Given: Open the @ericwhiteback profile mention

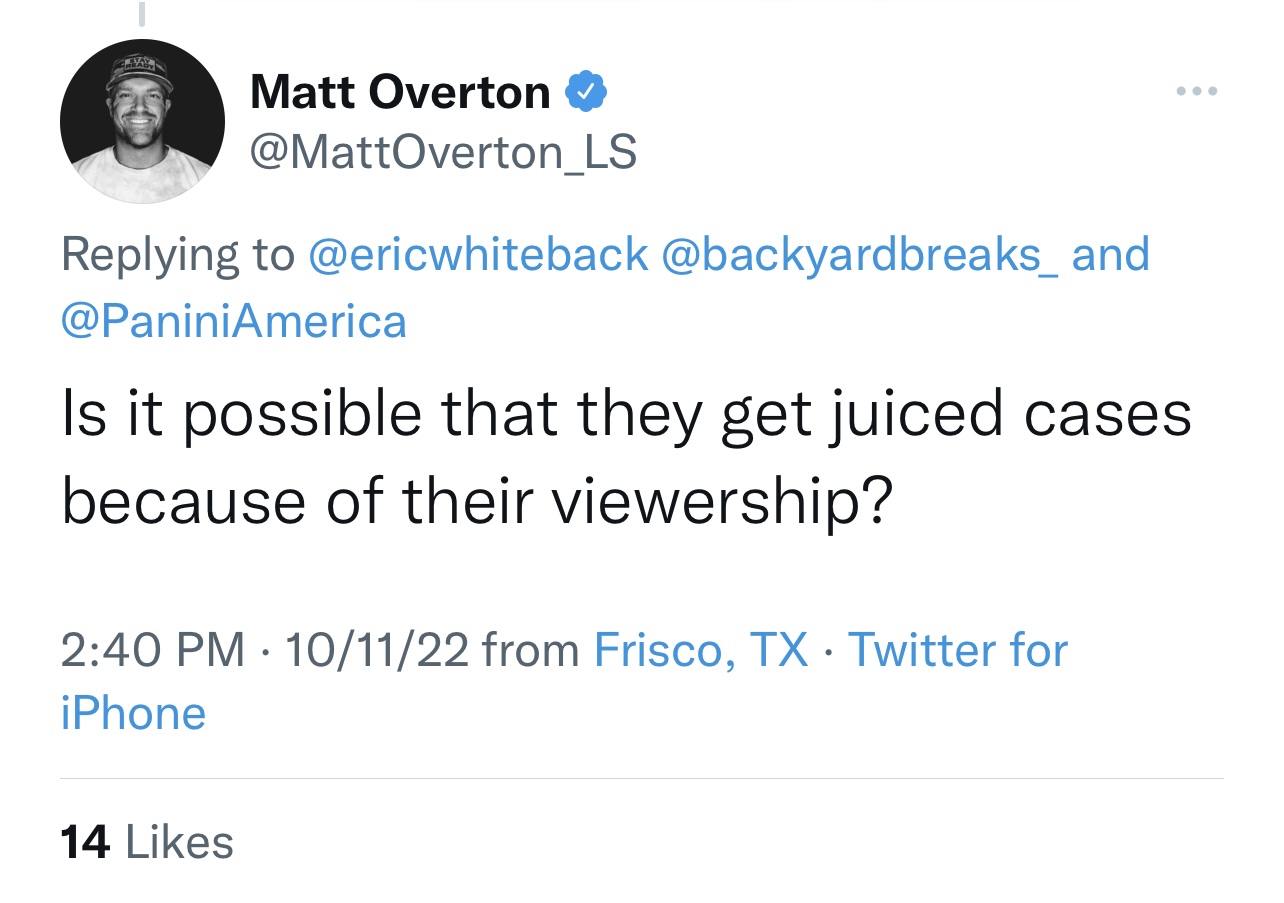Looking at the screenshot, I should click(479, 255).
